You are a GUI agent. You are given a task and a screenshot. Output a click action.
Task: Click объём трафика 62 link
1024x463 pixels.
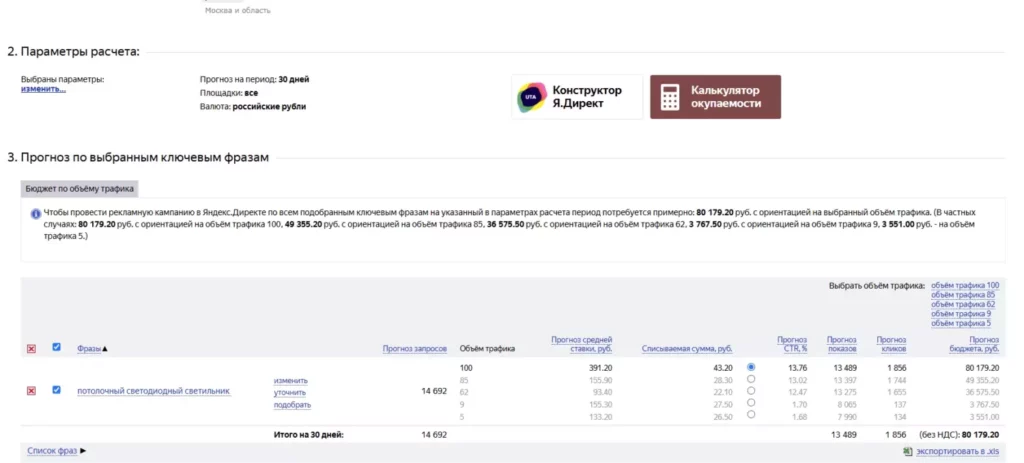(963, 304)
